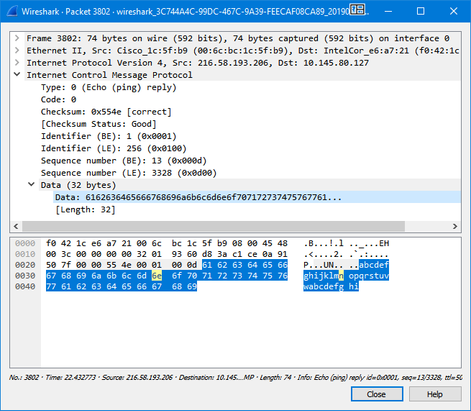The image size is (471, 411).
Task: Click the horizontal scrollbar right arrow
Action: [x=455, y=226]
